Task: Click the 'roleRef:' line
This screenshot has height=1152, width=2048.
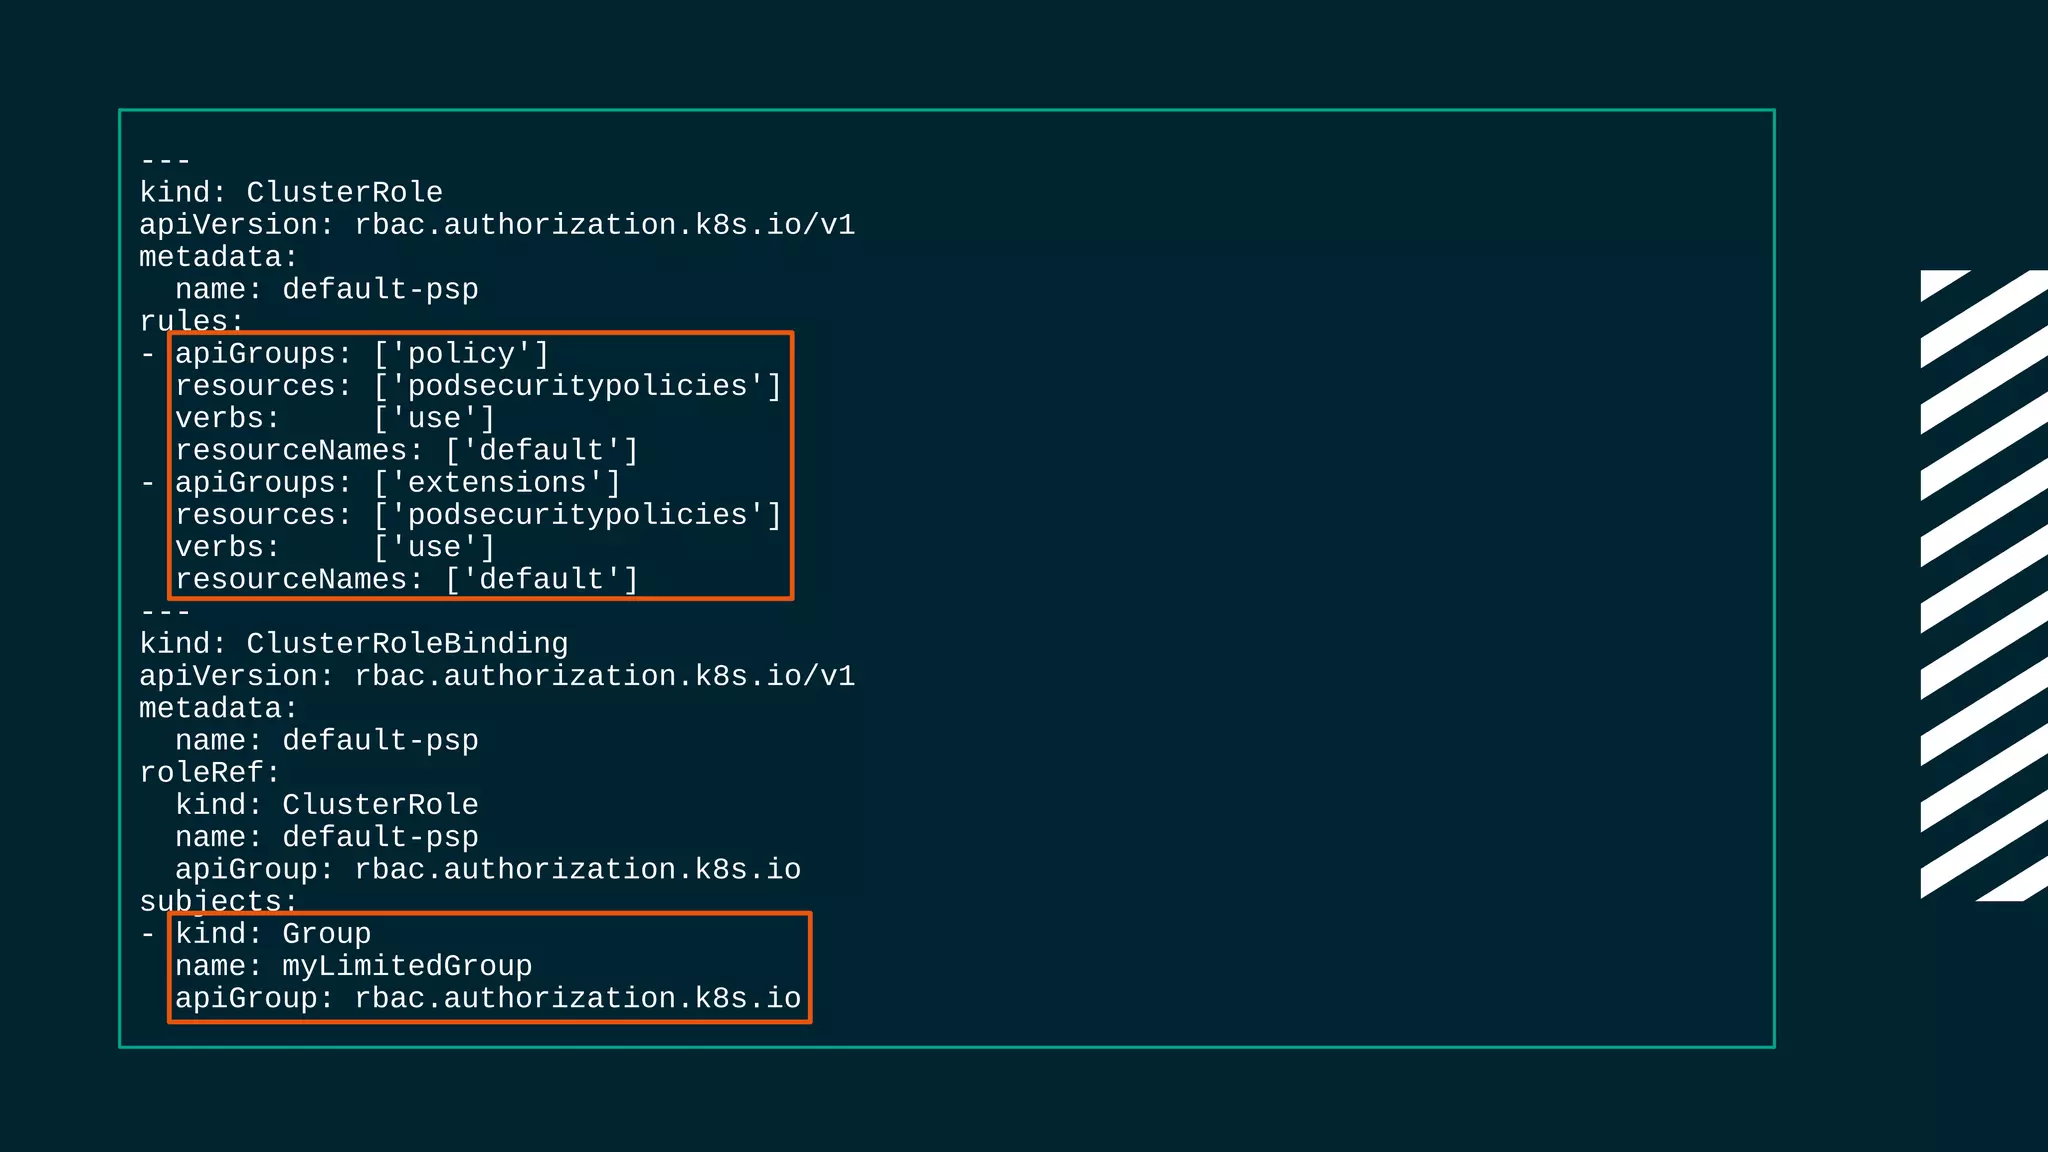Action: point(210,773)
